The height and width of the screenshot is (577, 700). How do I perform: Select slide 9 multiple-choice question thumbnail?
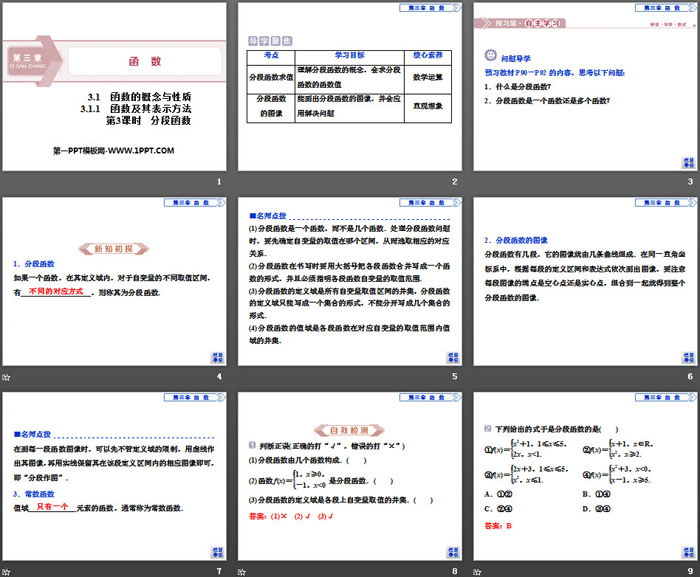(585, 477)
